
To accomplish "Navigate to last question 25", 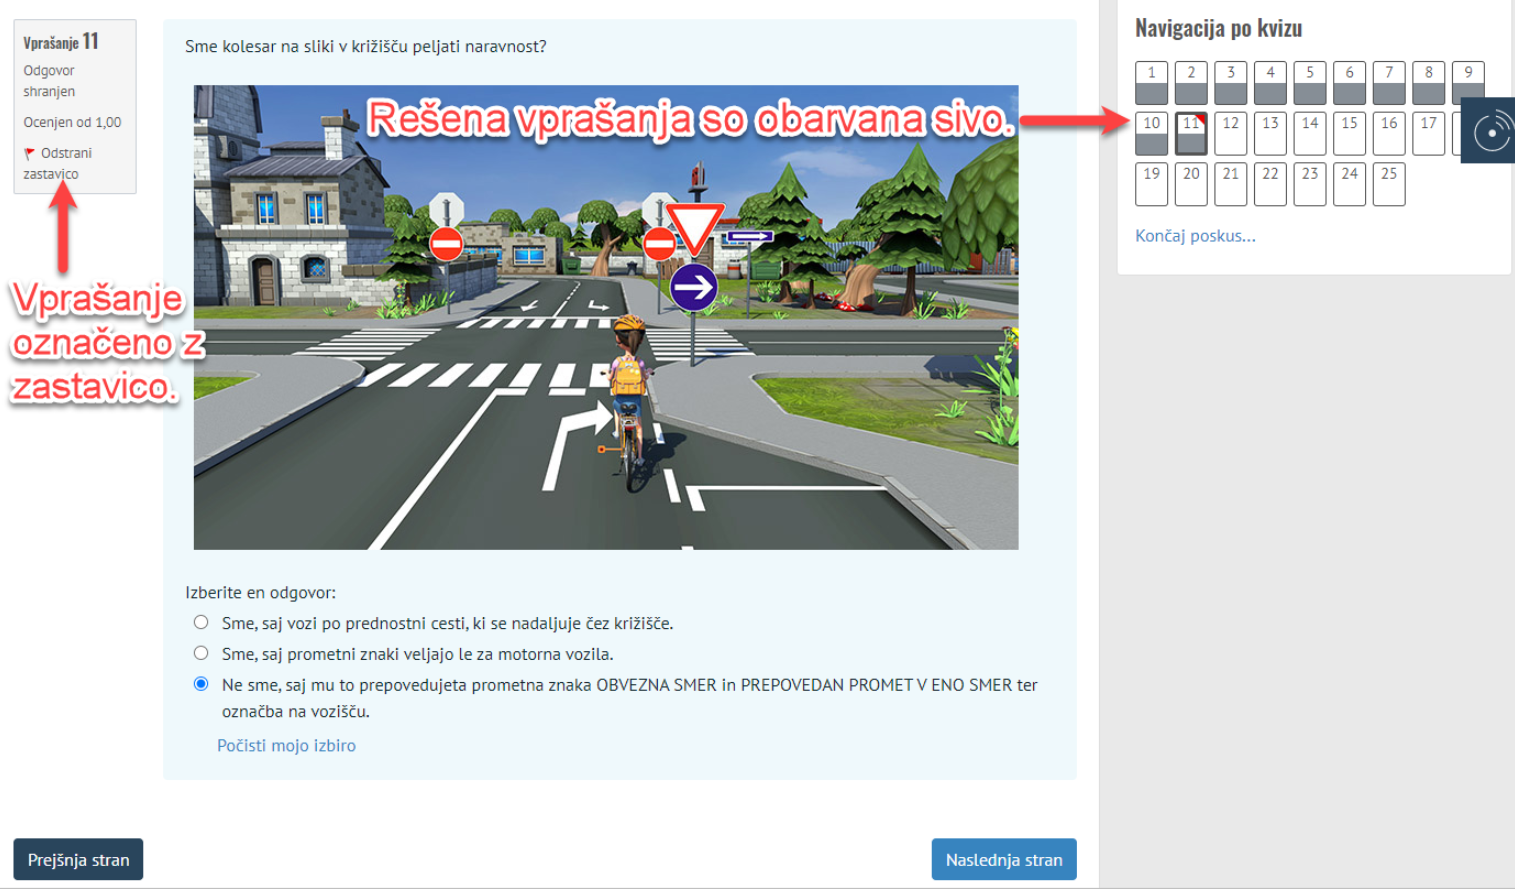I will (1388, 184).
